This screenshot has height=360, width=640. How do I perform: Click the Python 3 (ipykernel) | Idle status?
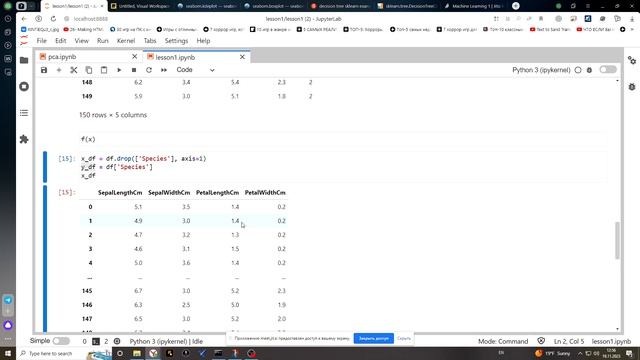(166, 341)
